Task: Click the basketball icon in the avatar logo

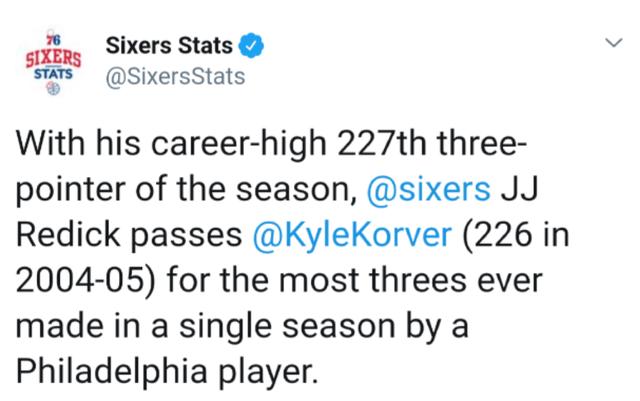Action: click(x=53, y=88)
